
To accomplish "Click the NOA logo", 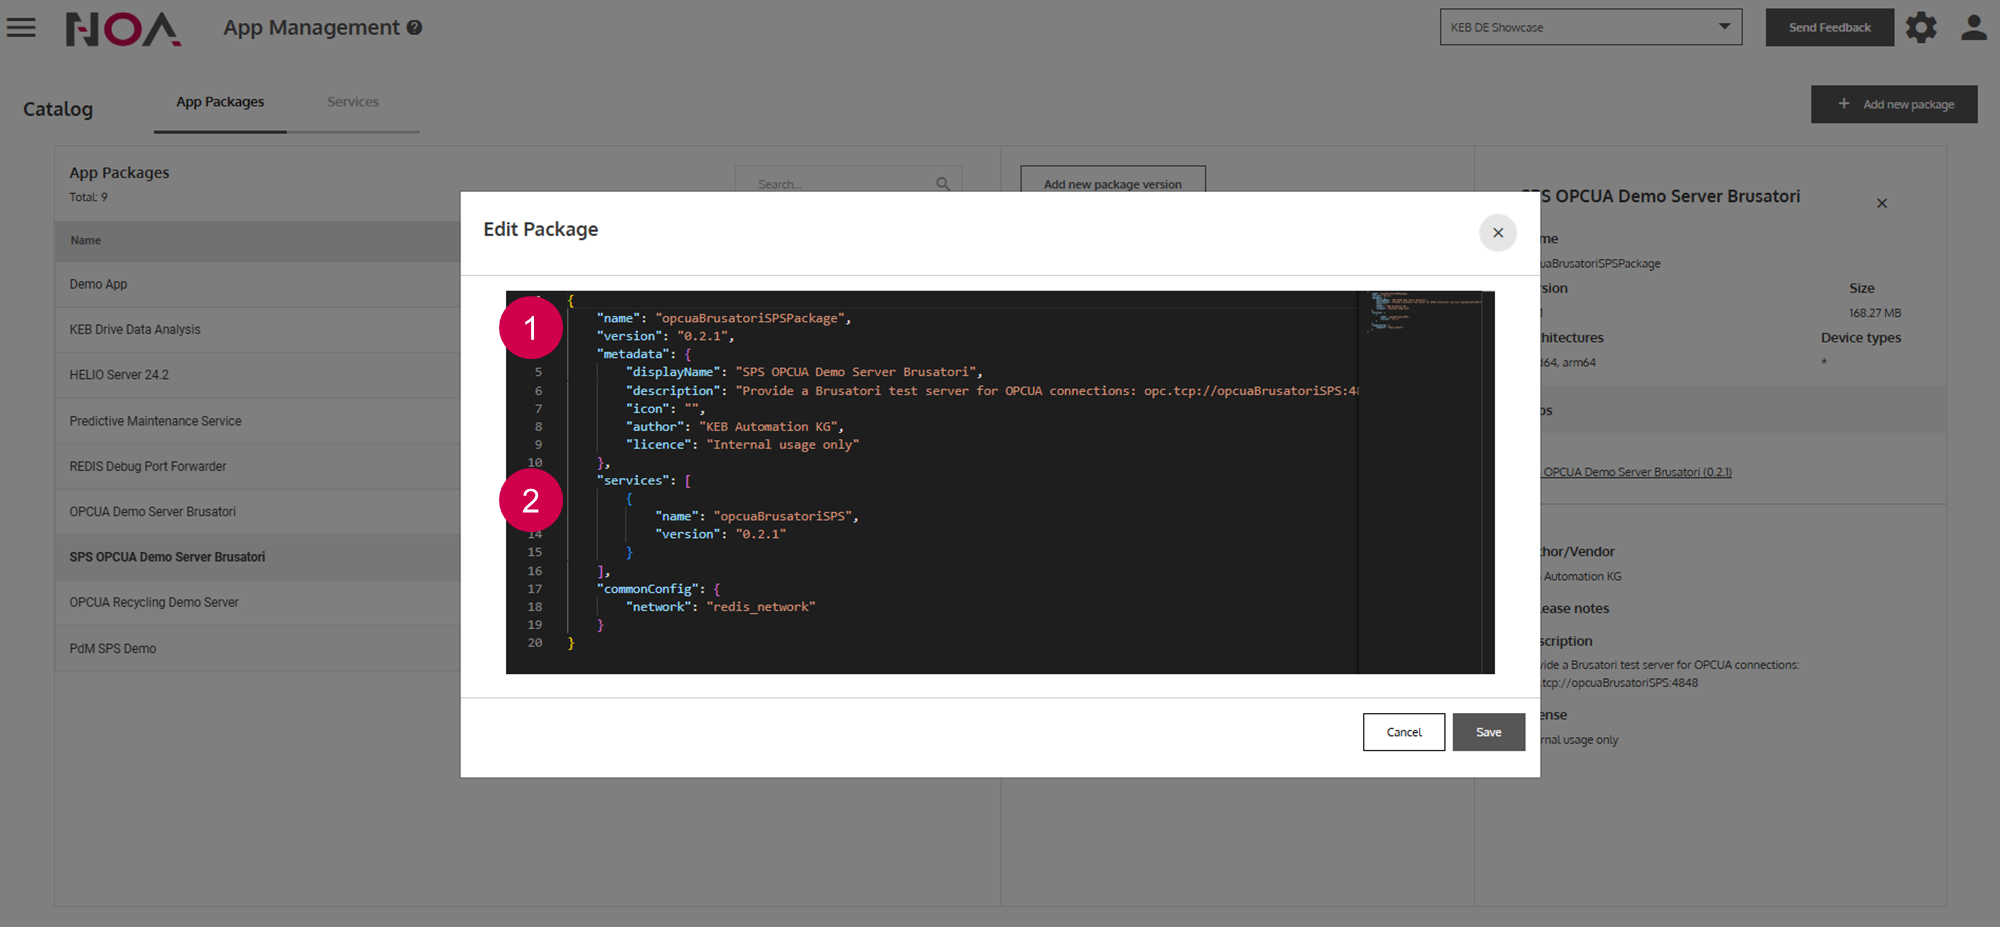I will coord(123,29).
